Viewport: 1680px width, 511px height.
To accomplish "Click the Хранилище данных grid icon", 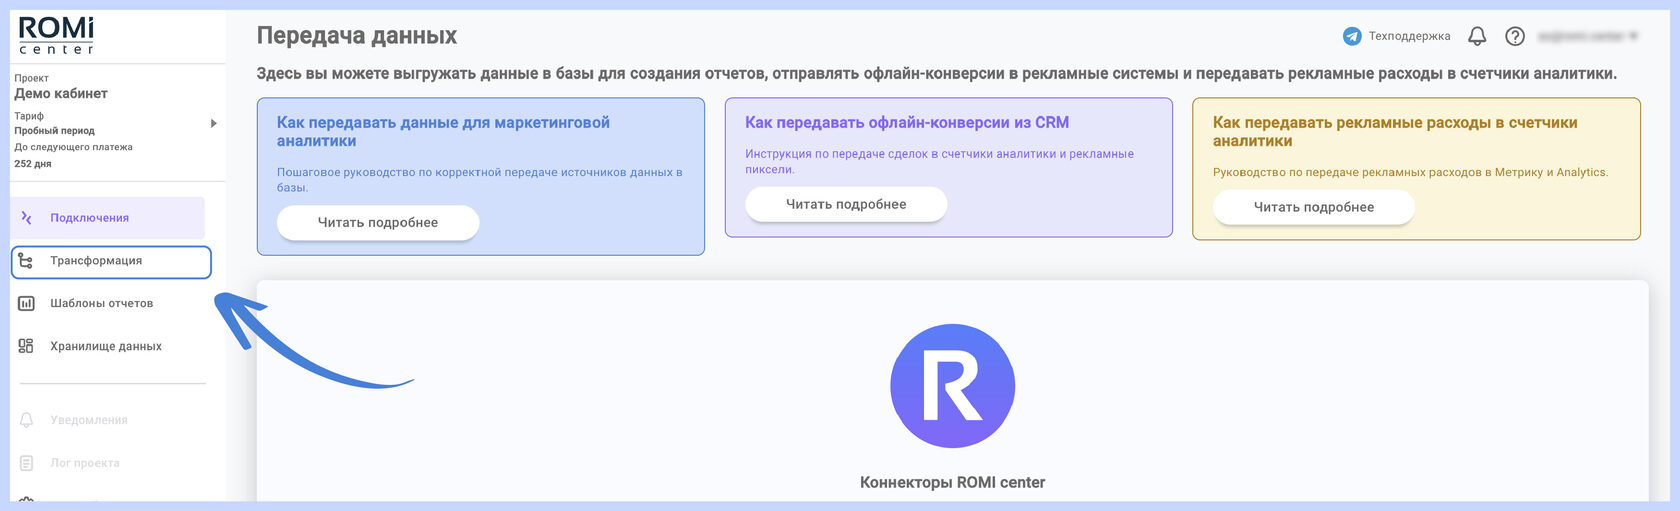I will [x=26, y=347].
